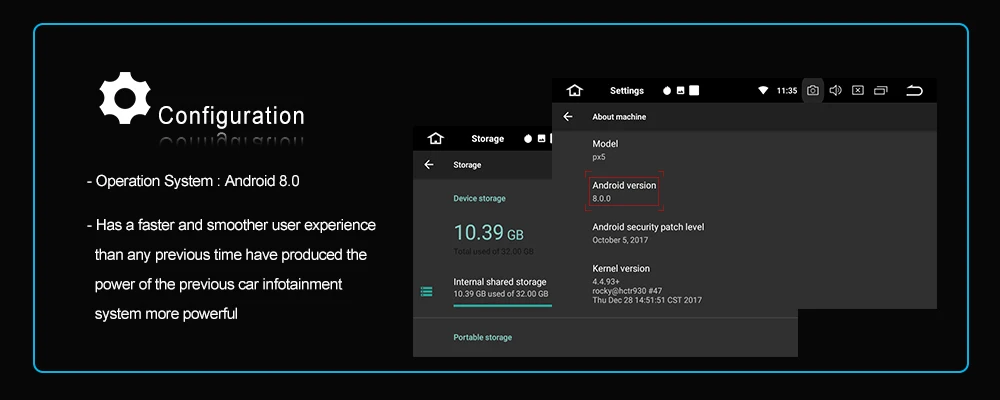Click the white gear icon beside Configuration
This screenshot has width=1000, height=400.
pyautogui.click(x=125, y=98)
